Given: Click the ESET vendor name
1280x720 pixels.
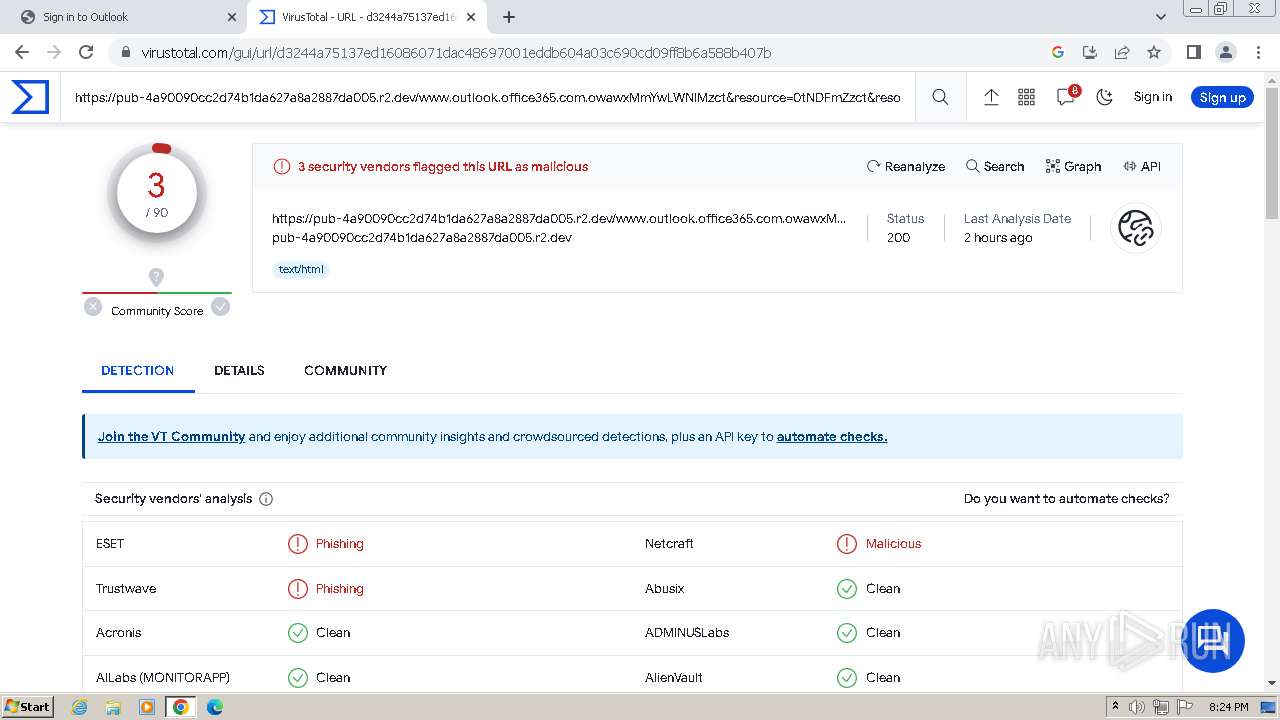Looking at the screenshot, I should pos(110,544).
